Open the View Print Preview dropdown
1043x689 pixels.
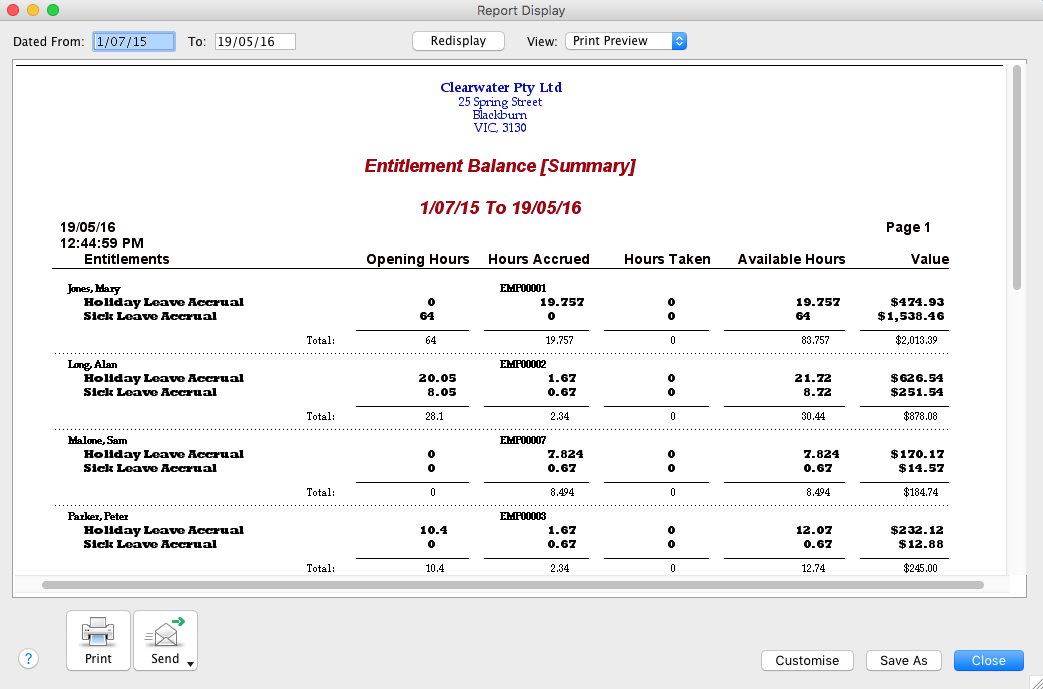(625, 41)
